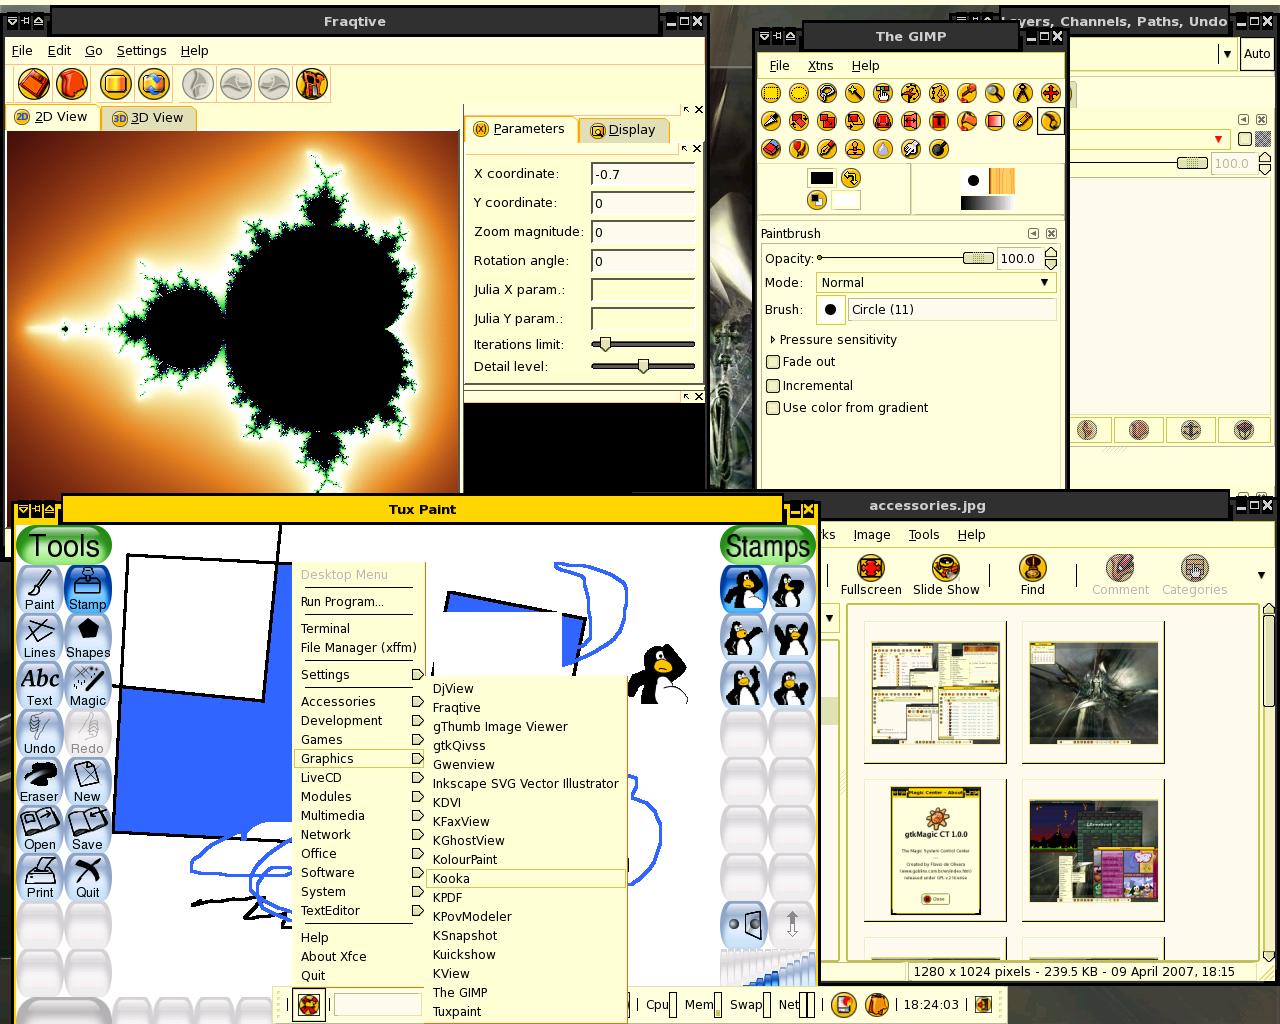Image resolution: width=1280 pixels, height=1024 pixels.
Task: Choose the Lines tool in Tux Paint
Action: tap(40, 637)
